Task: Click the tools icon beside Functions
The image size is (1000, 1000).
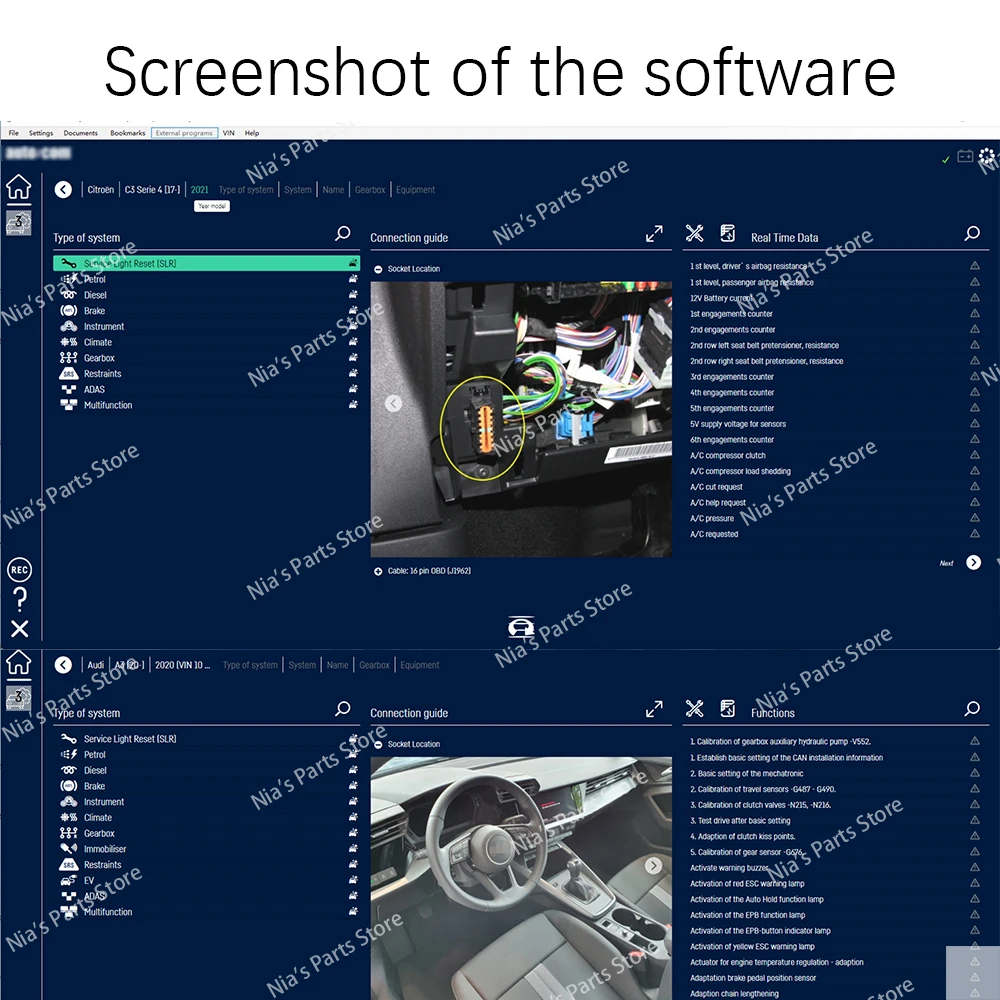Action: pyautogui.click(x=695, y=709)
